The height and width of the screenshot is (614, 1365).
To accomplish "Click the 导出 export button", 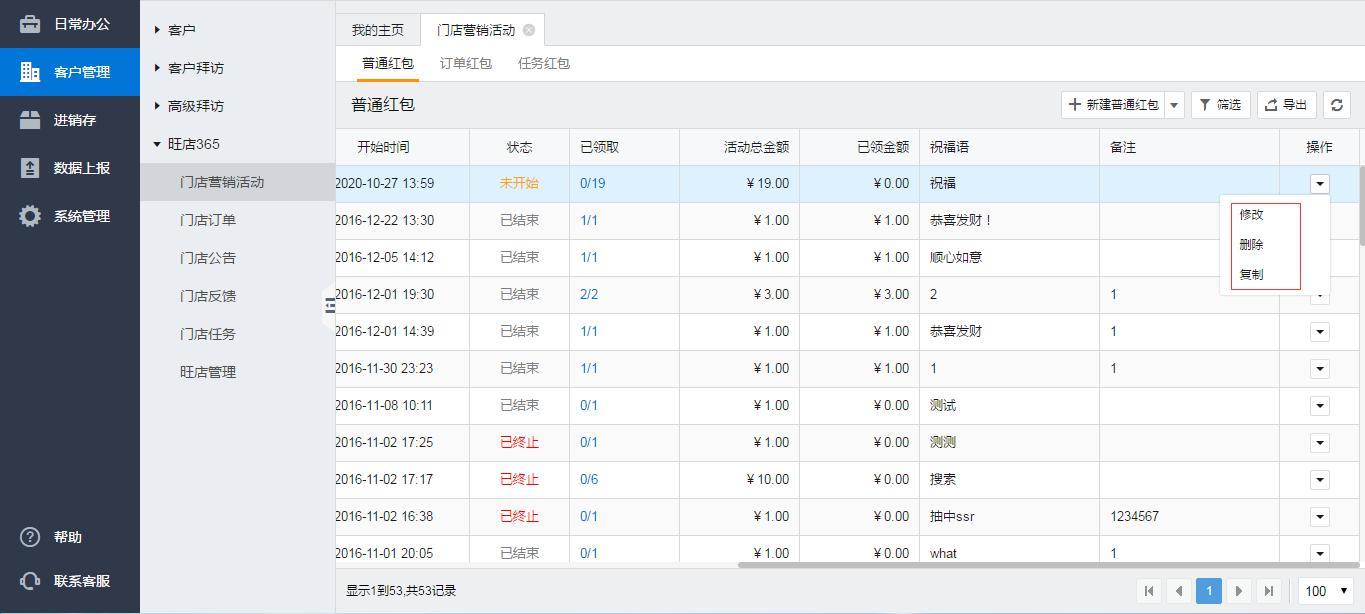I will [1286, 105].
